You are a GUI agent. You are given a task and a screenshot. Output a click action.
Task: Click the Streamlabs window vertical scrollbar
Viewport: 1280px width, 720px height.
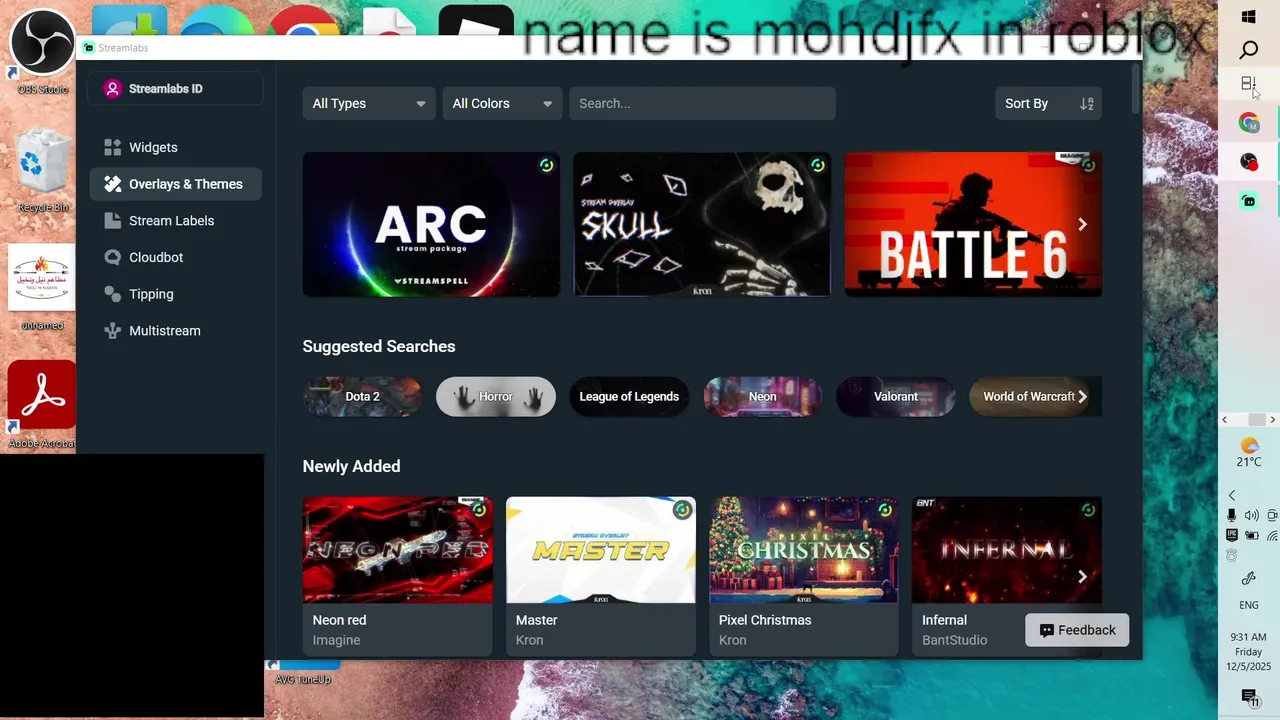1136,88
